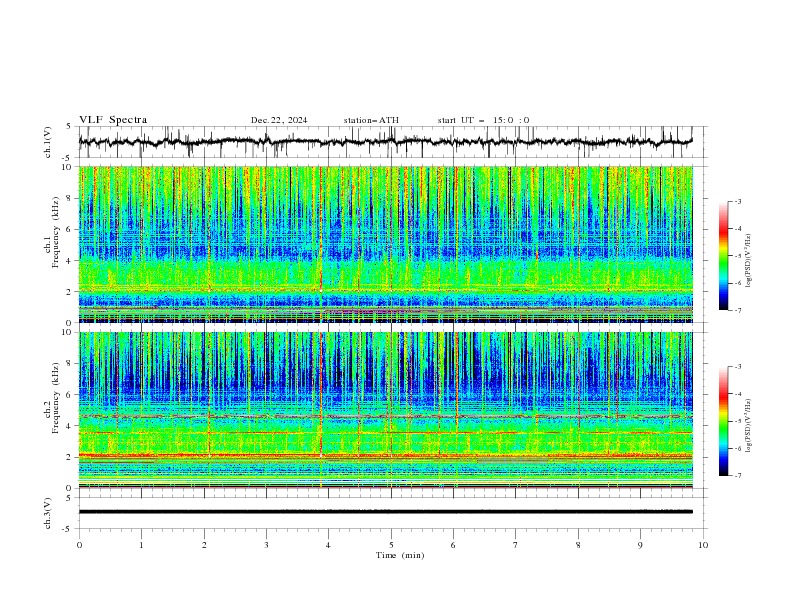Click the "-3" tick on ch.2 colorbar
This screenshot has height=612, width=792.
click(738, 367)
